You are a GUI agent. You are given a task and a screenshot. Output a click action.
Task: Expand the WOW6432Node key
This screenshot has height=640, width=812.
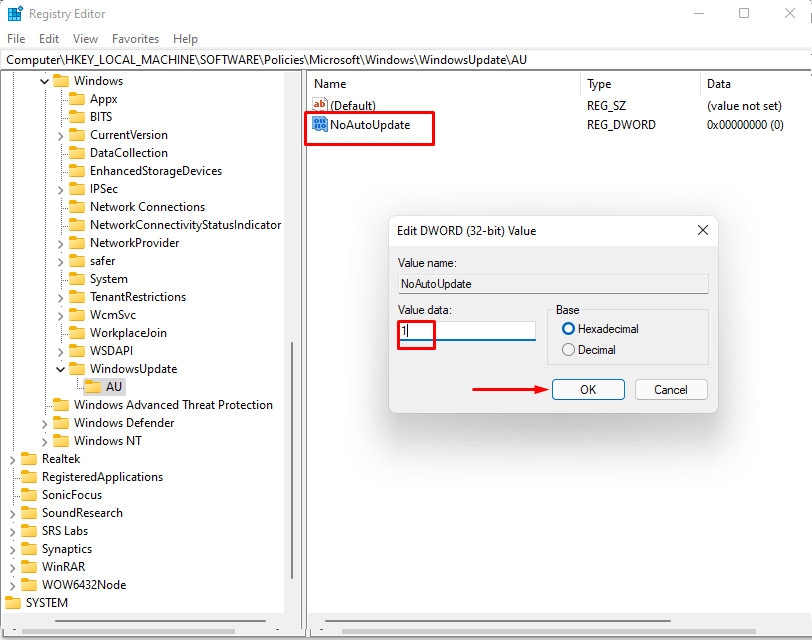coord(12,586)
